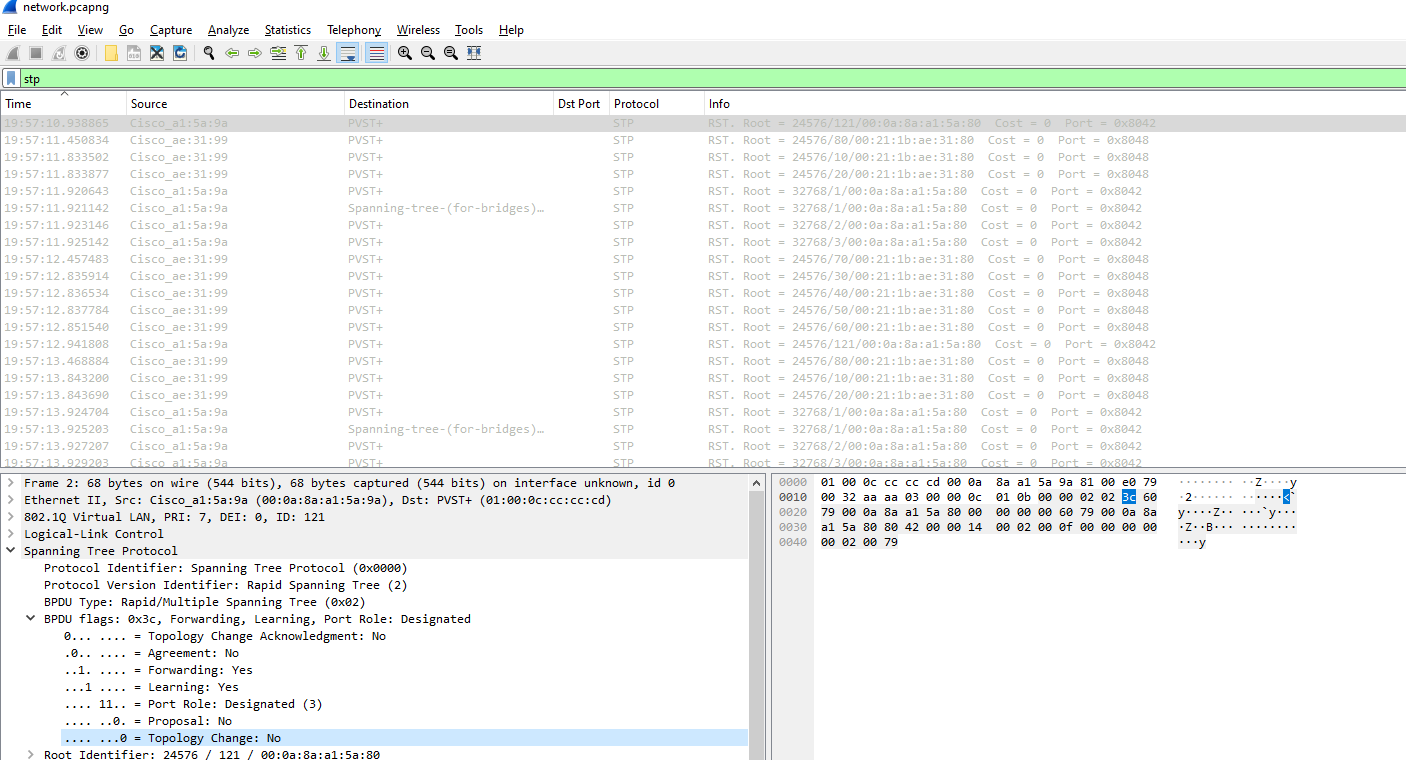Click the find packet magnifier icon
This screenshot has height=760, width=1406.
[x=209, y=53]
